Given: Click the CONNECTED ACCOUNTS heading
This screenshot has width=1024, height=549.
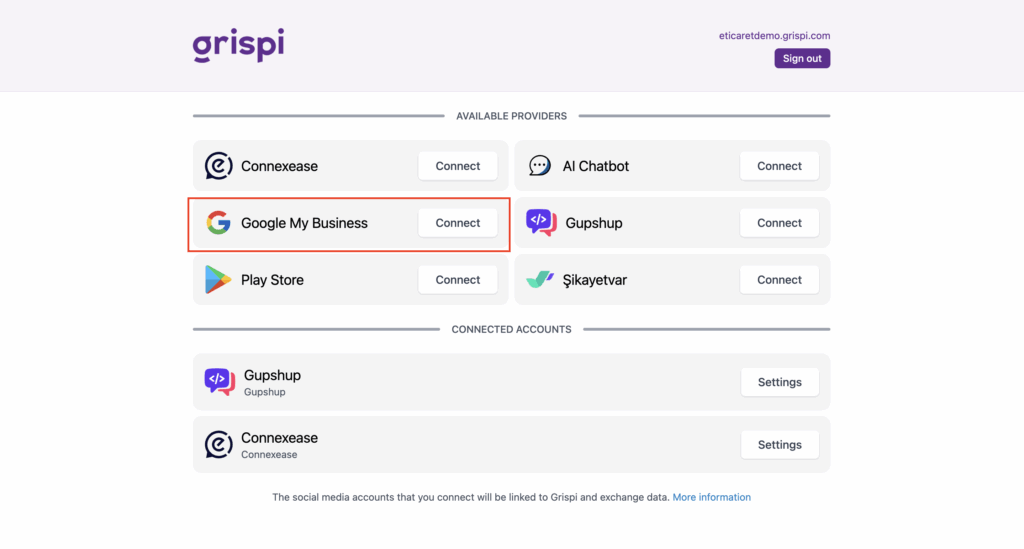Looking at the screenshot, I should 511,329.
